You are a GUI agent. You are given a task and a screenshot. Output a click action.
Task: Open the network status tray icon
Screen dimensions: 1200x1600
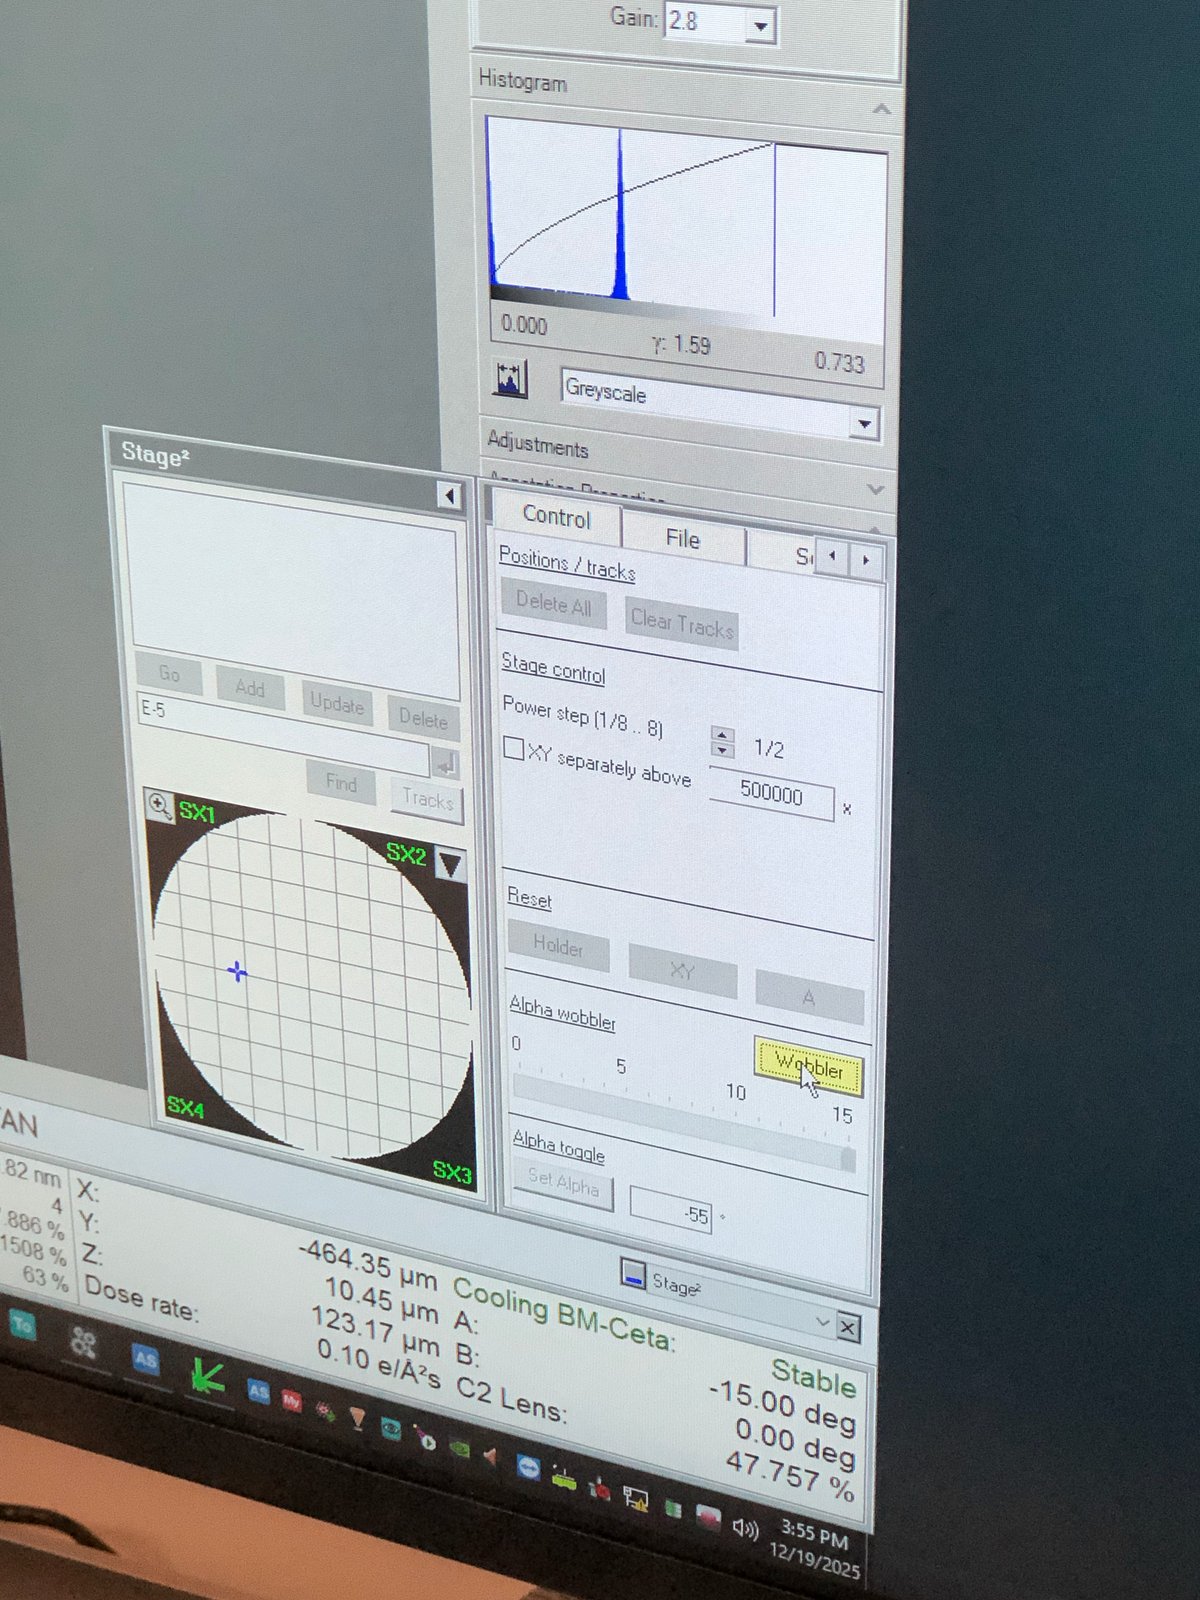[634, 1497]
